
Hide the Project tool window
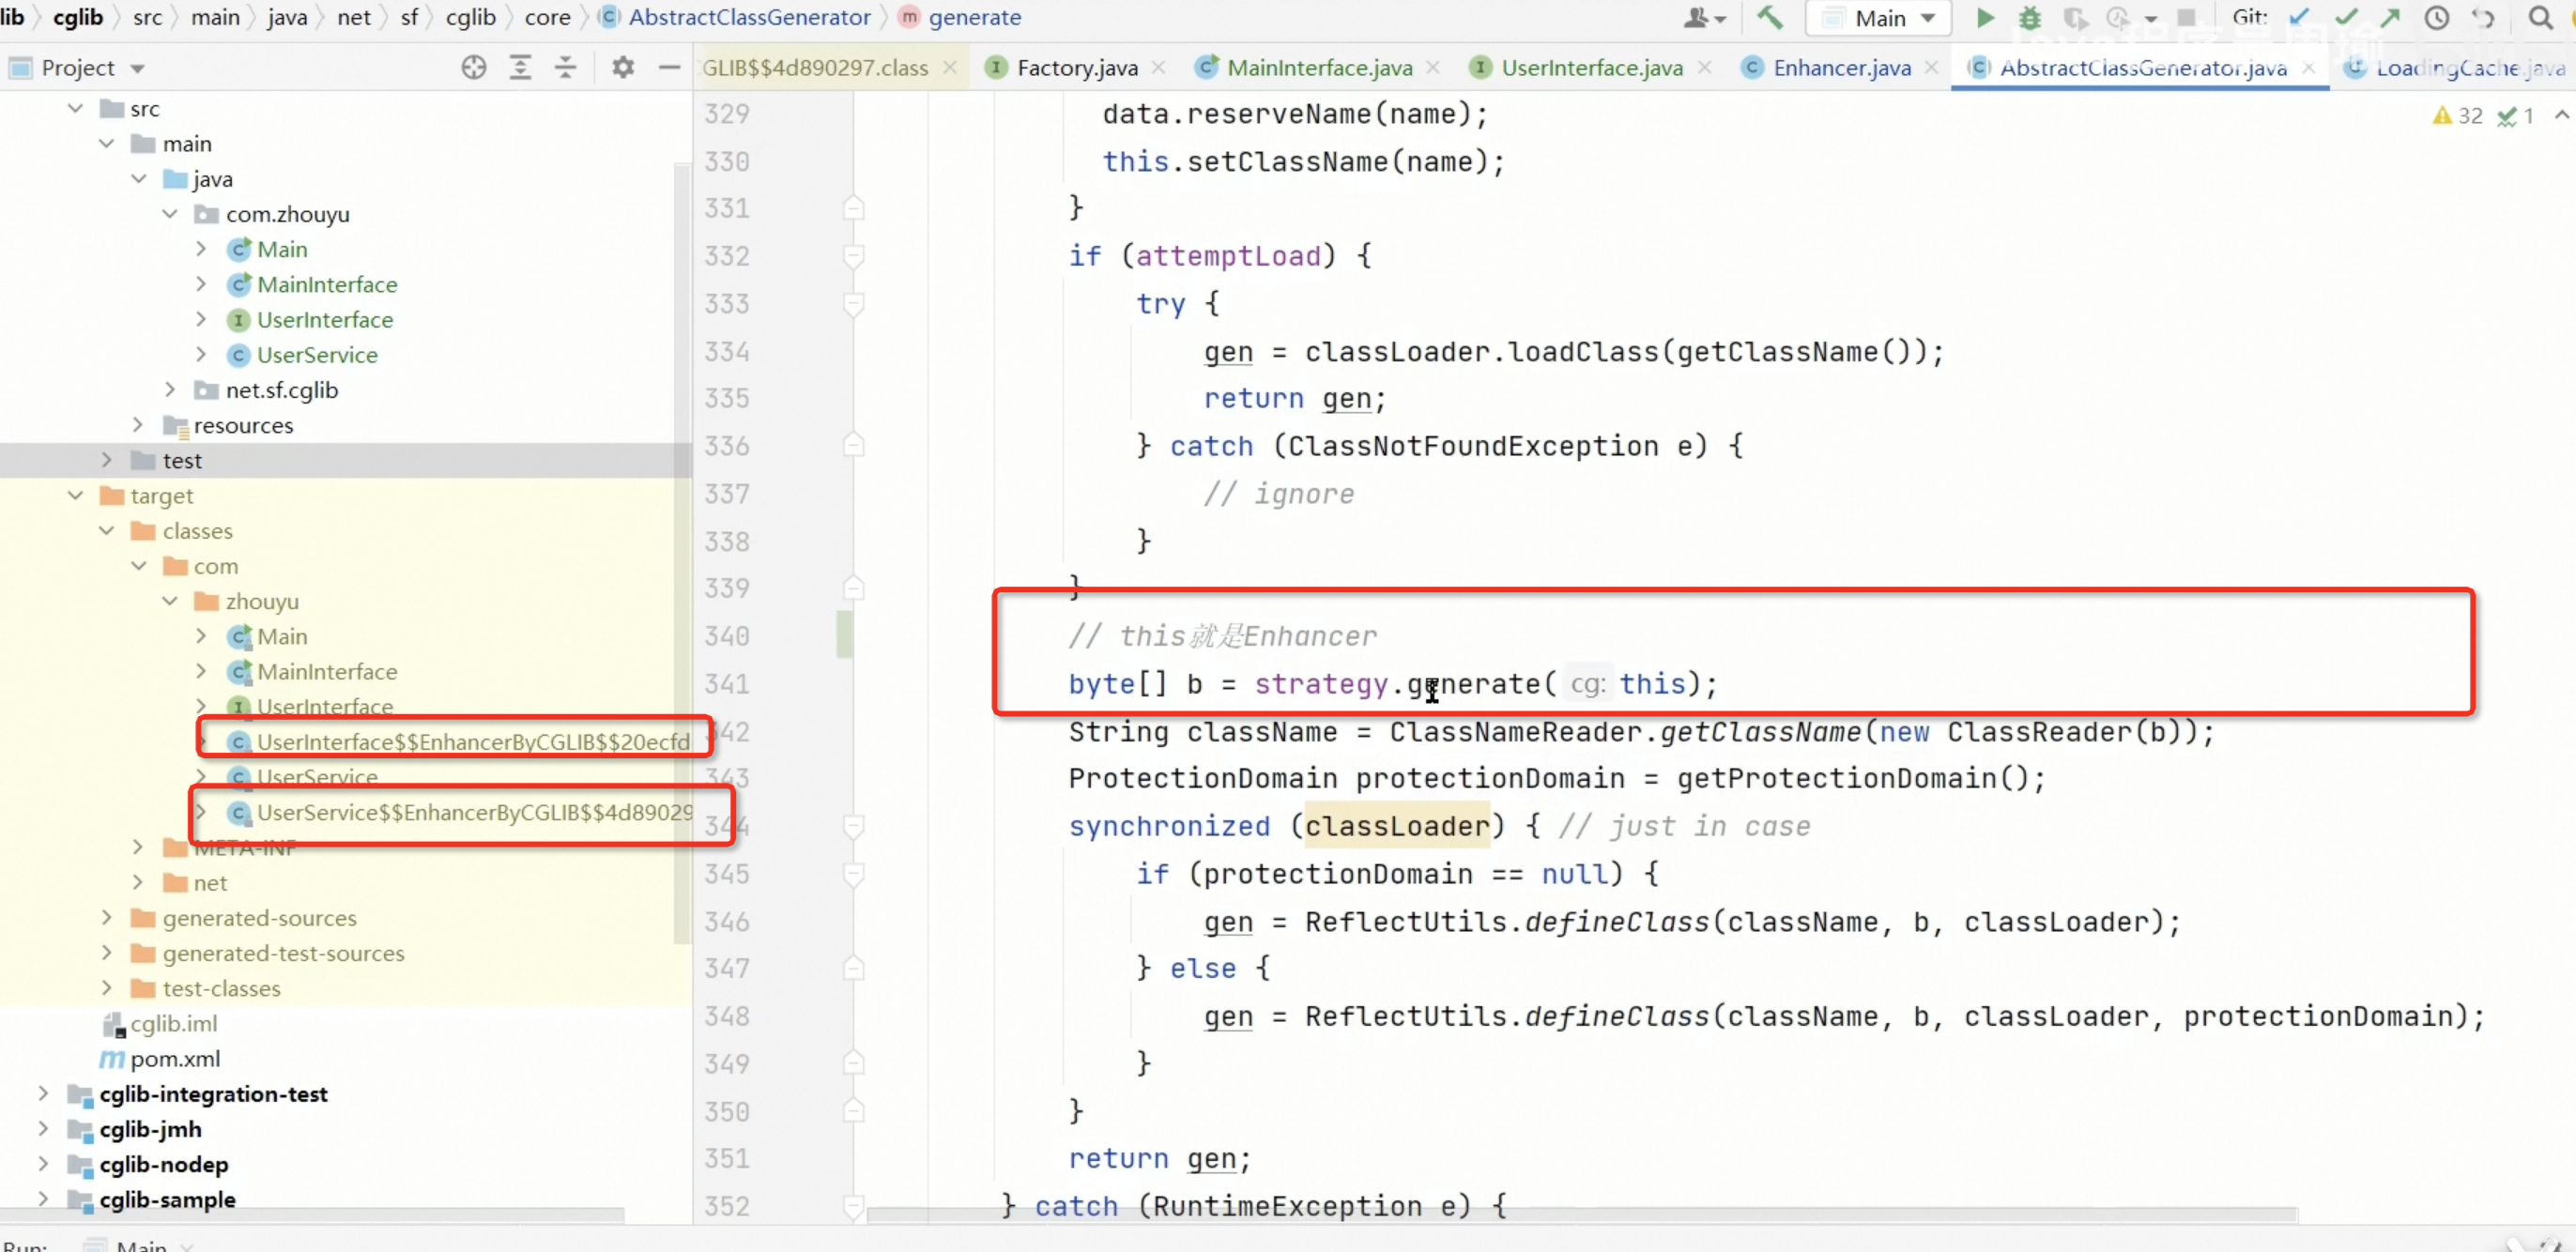[x=669, y=67]
